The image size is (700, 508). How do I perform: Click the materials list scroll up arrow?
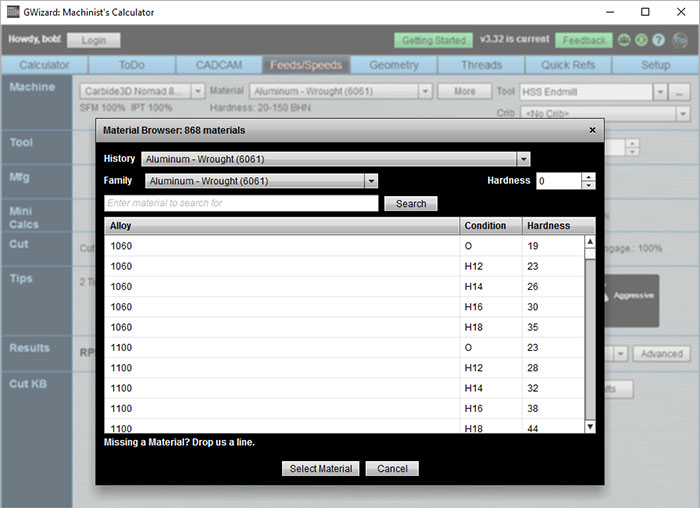tap(589, 242)
